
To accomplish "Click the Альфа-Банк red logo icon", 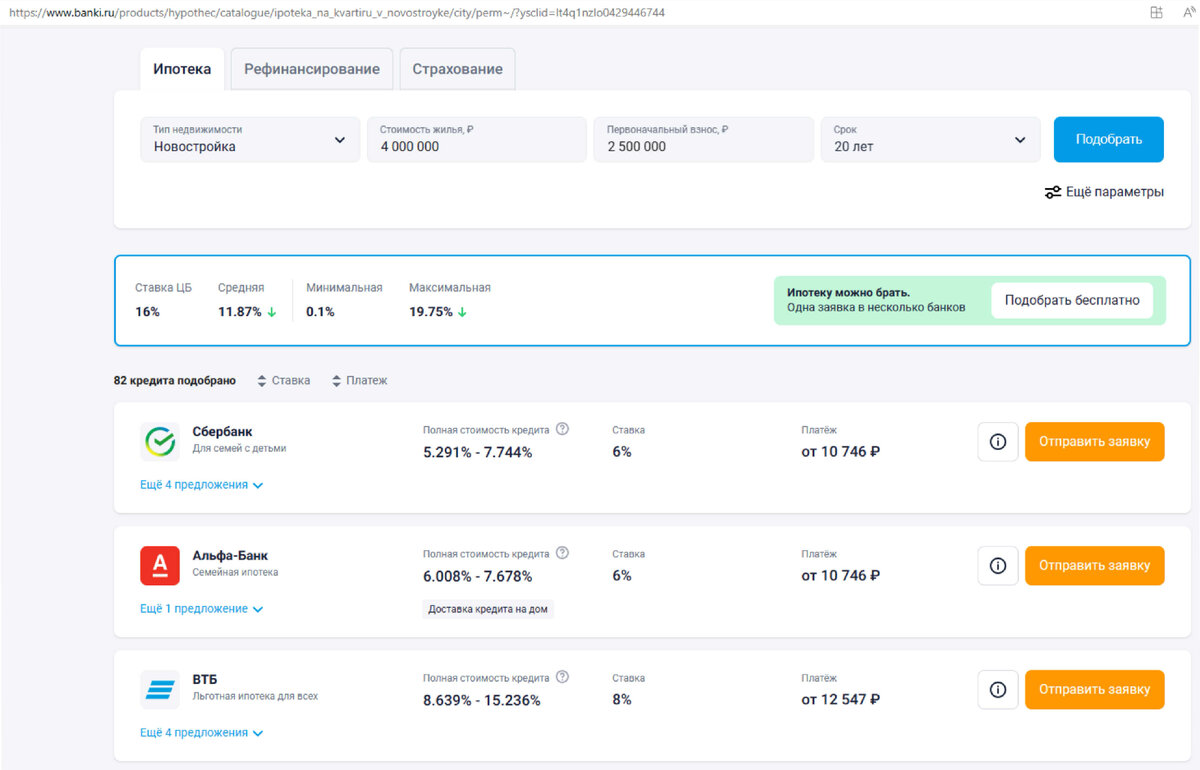I will 159,565.
